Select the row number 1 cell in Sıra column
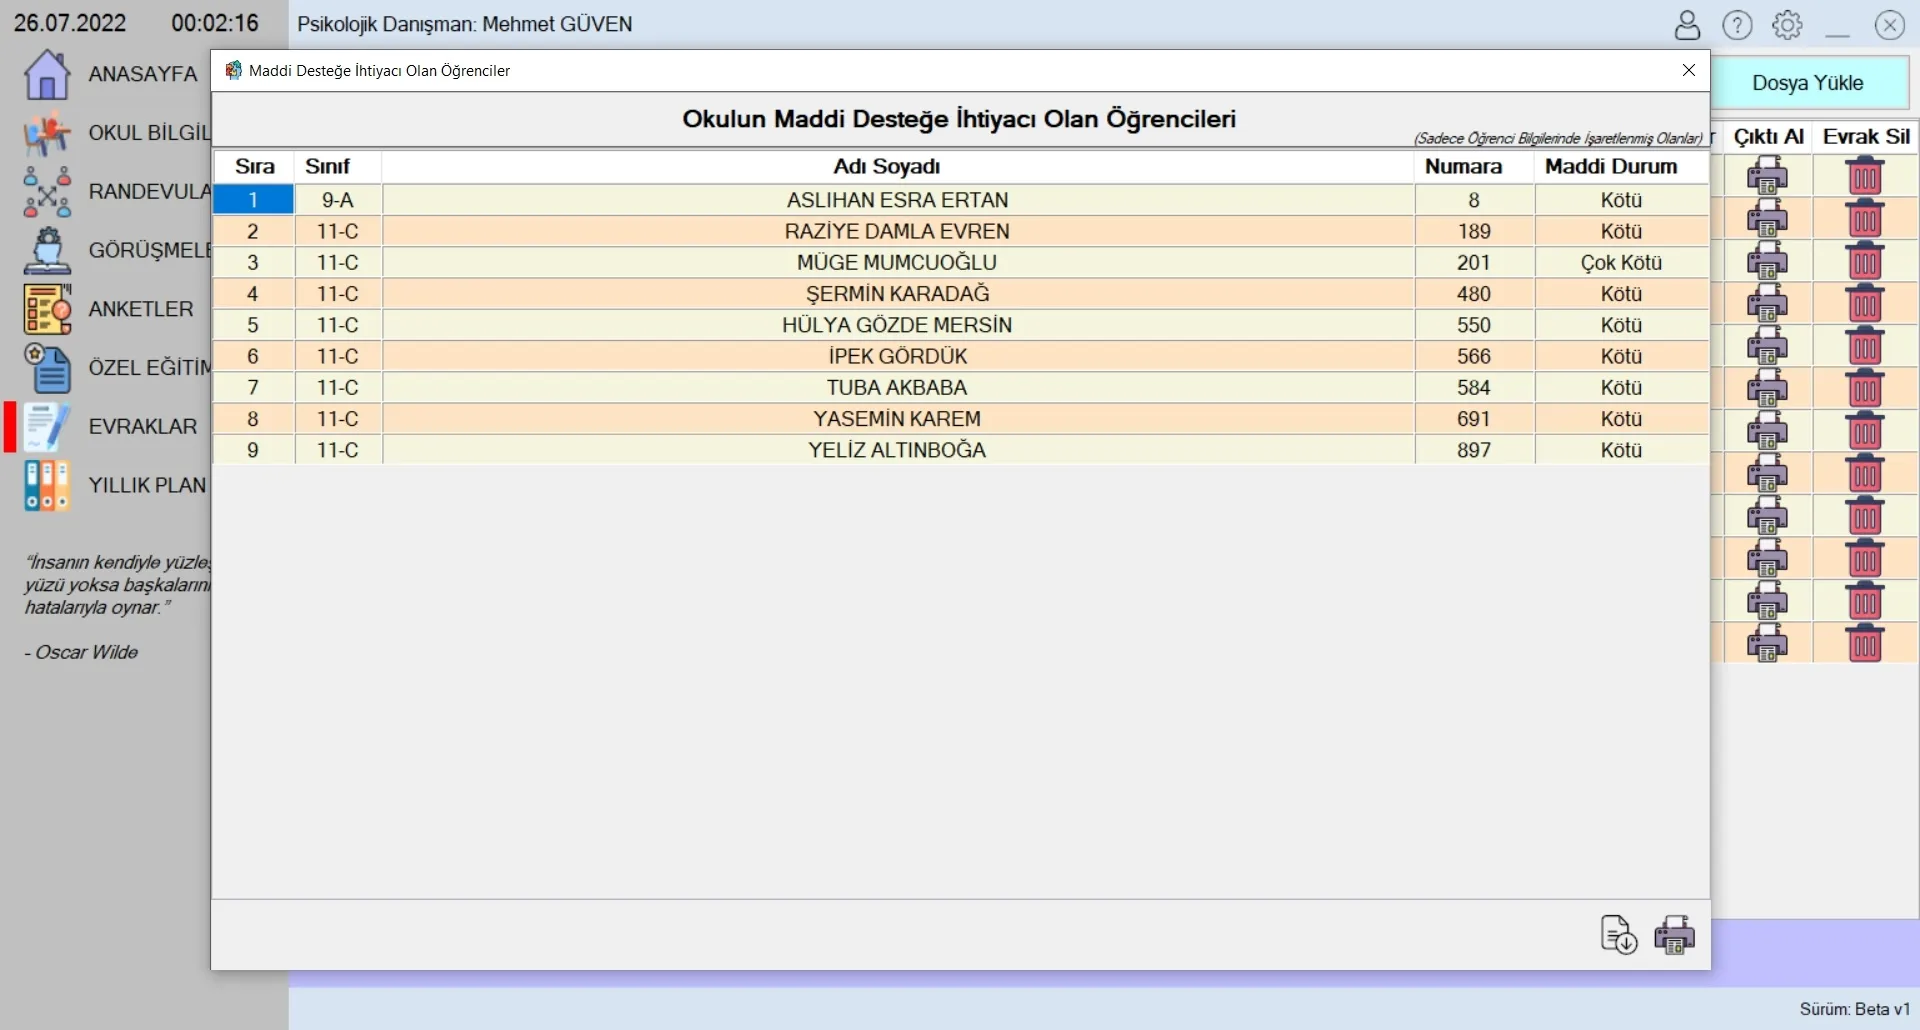Viewport: 1920px width, 1030px height. pos(253,200)
